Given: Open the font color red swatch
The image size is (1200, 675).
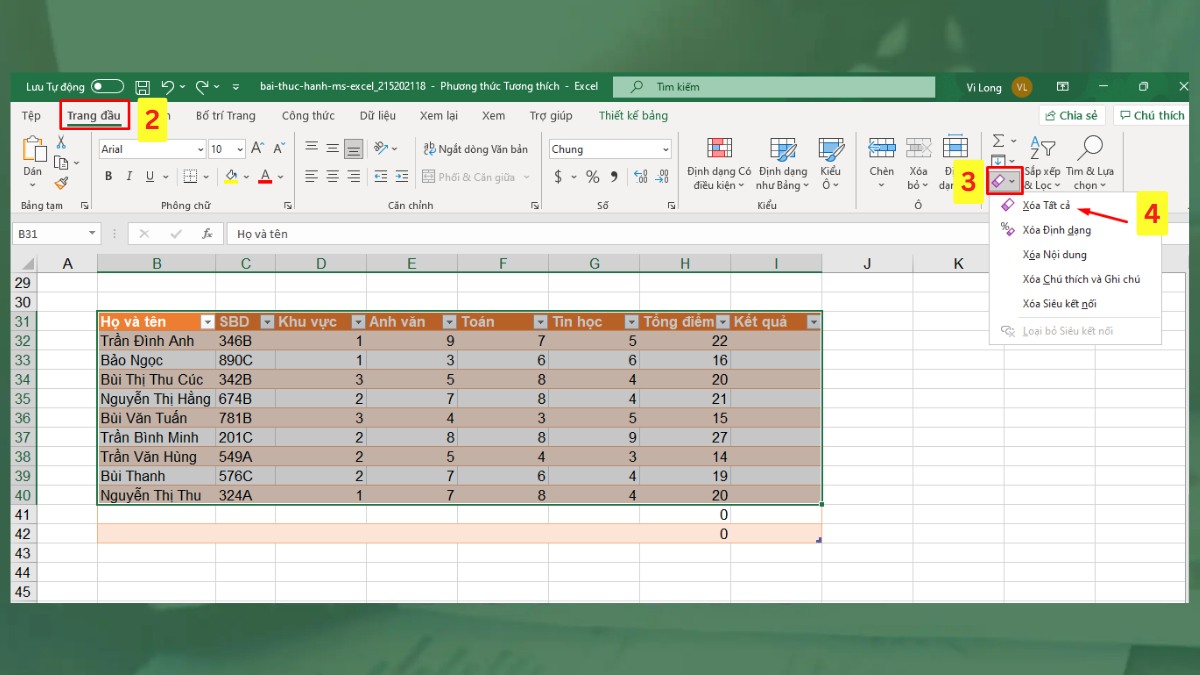Looking at the screenshot, I should [x=265, y=178].
